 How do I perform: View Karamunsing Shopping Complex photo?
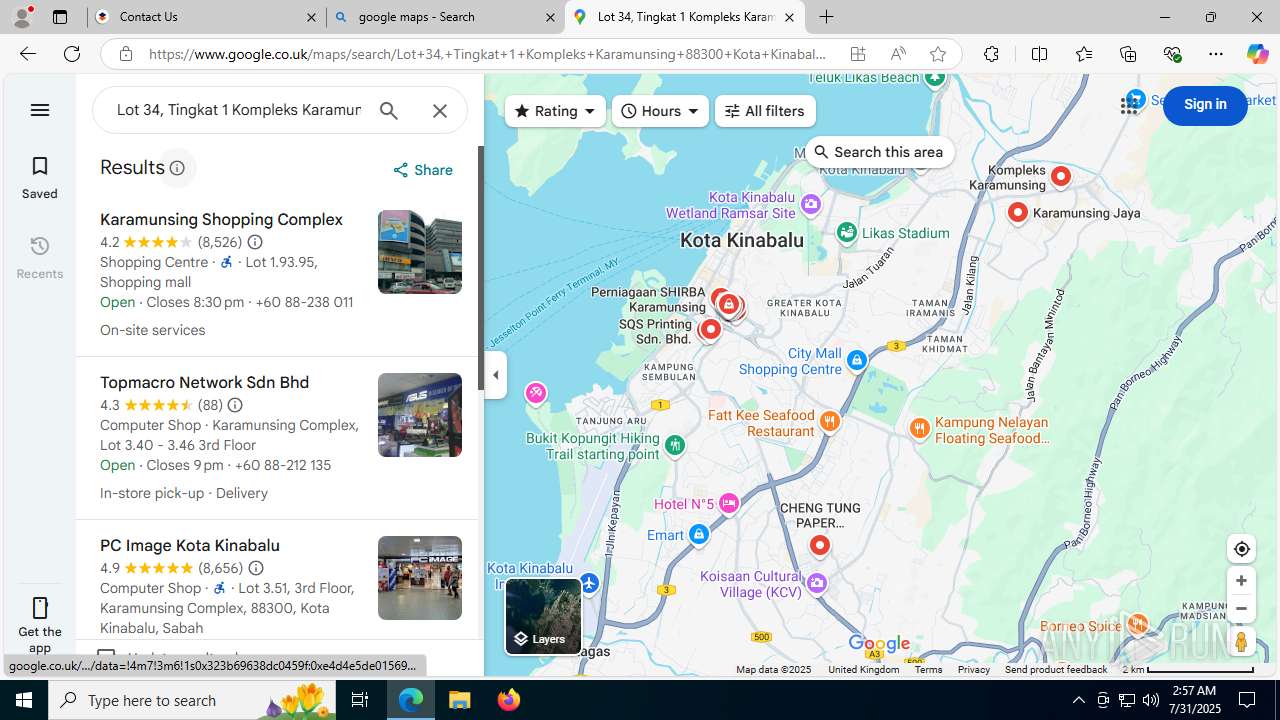click(420, 252)
